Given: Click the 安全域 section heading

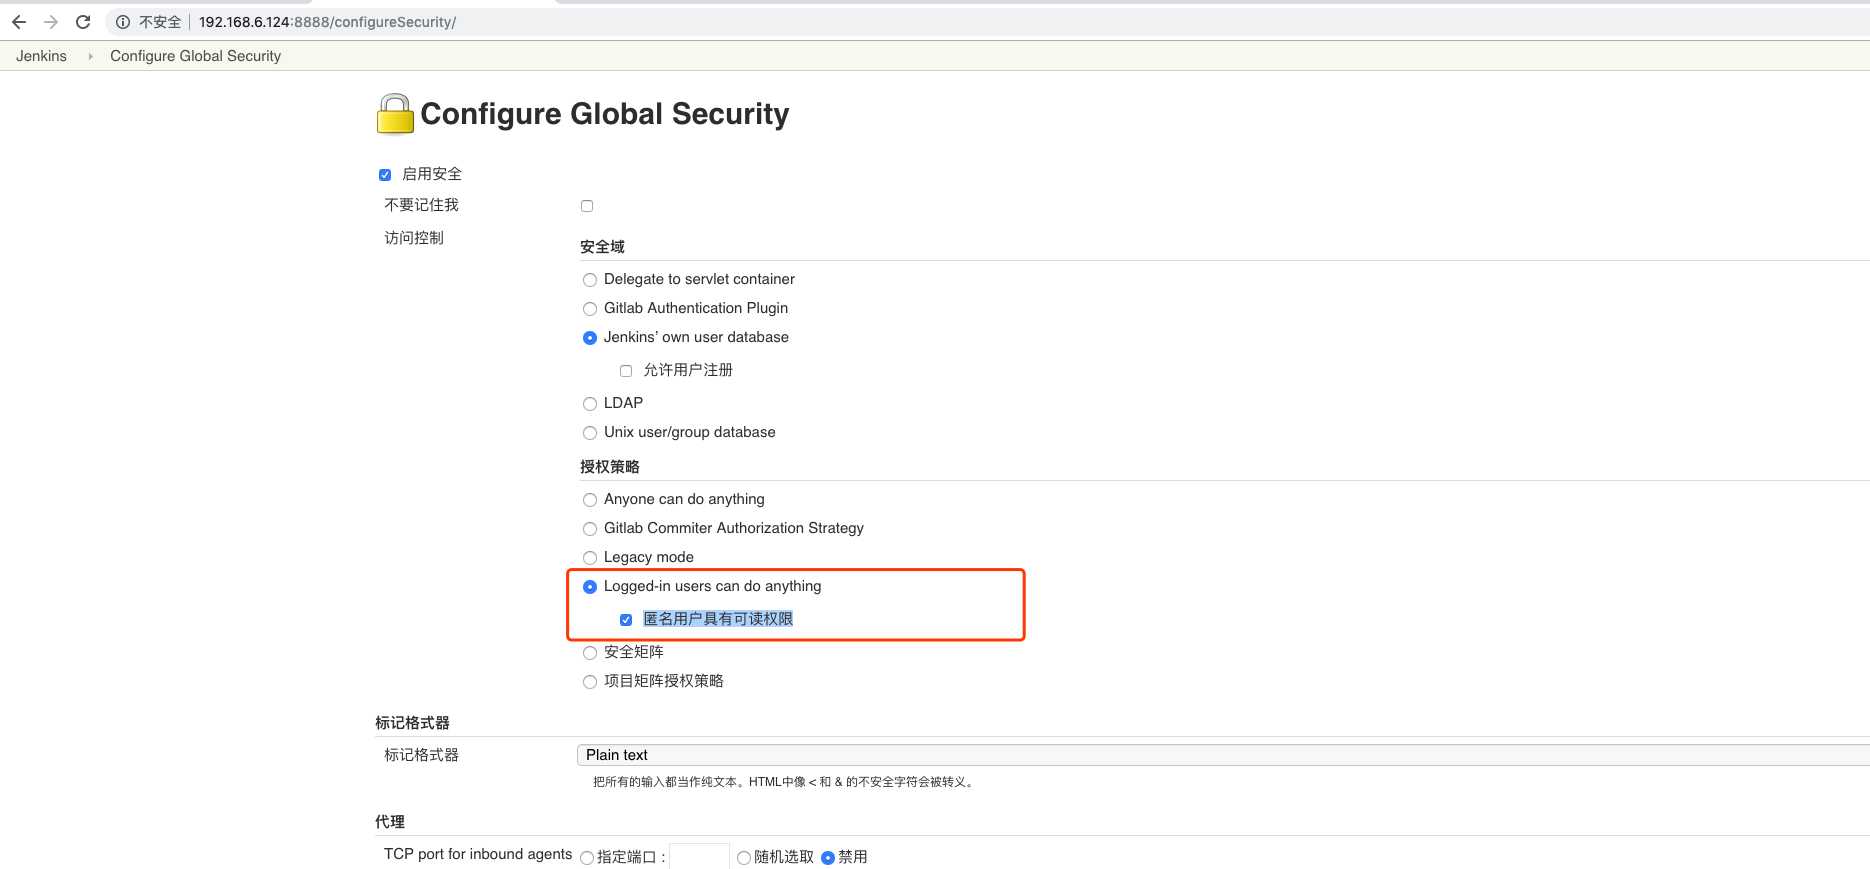Looking at the screenshot, I should click(602, 247).
